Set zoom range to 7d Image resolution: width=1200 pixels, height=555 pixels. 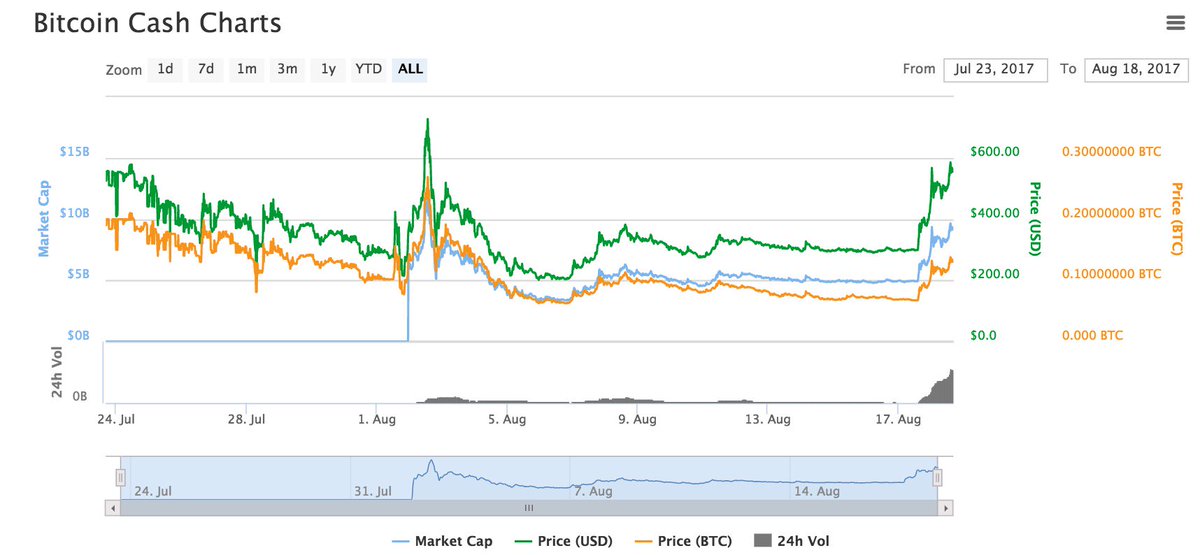click(206, 69)
